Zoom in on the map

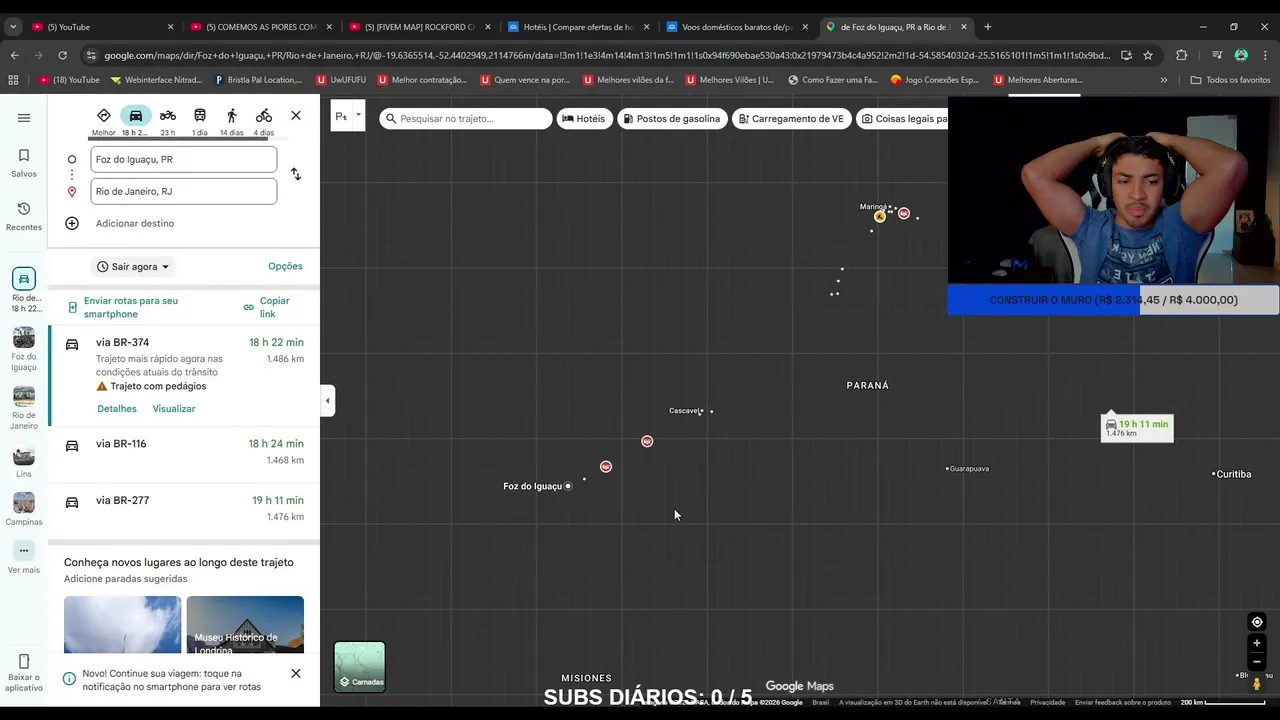click(1257, 643)
